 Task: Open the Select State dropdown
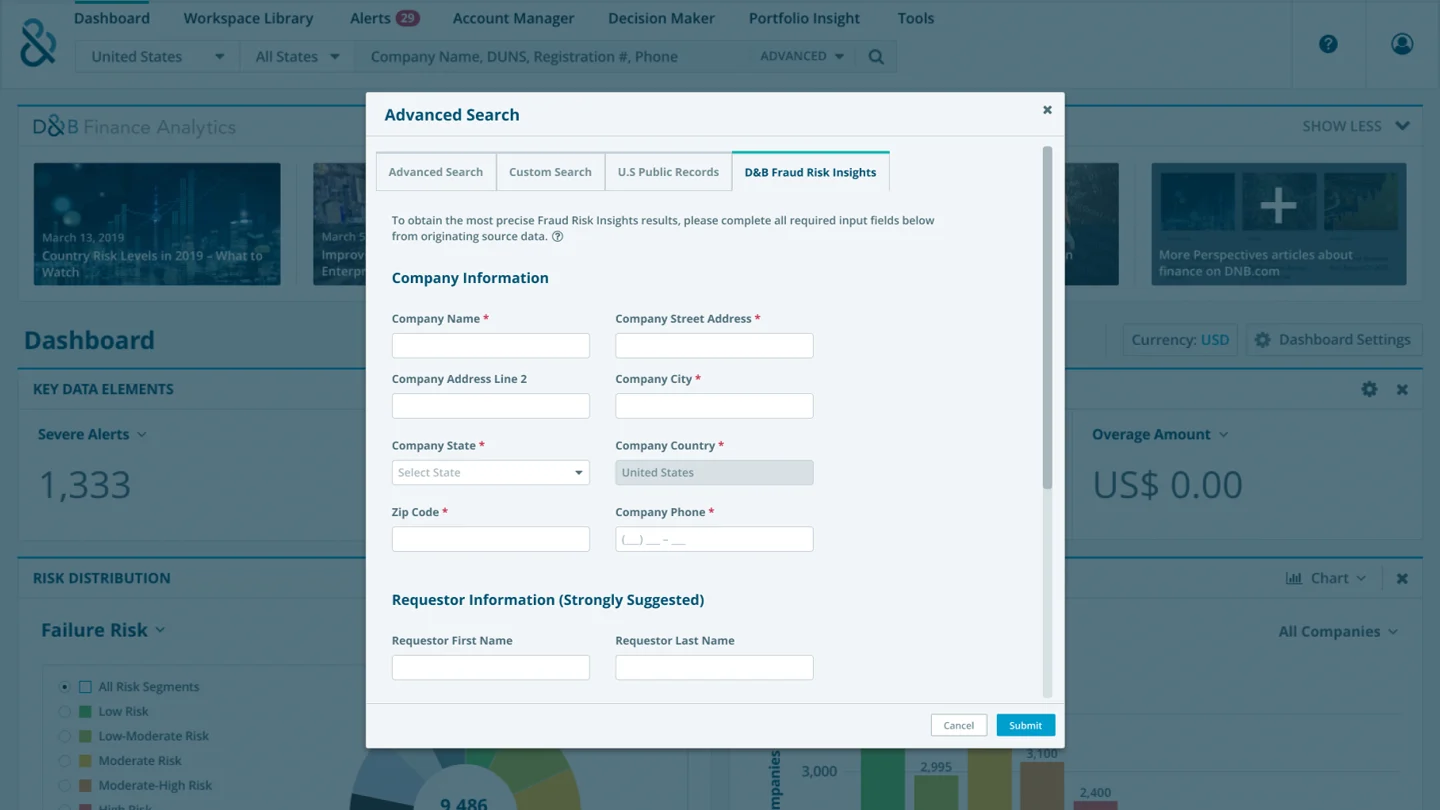point(490,472)
